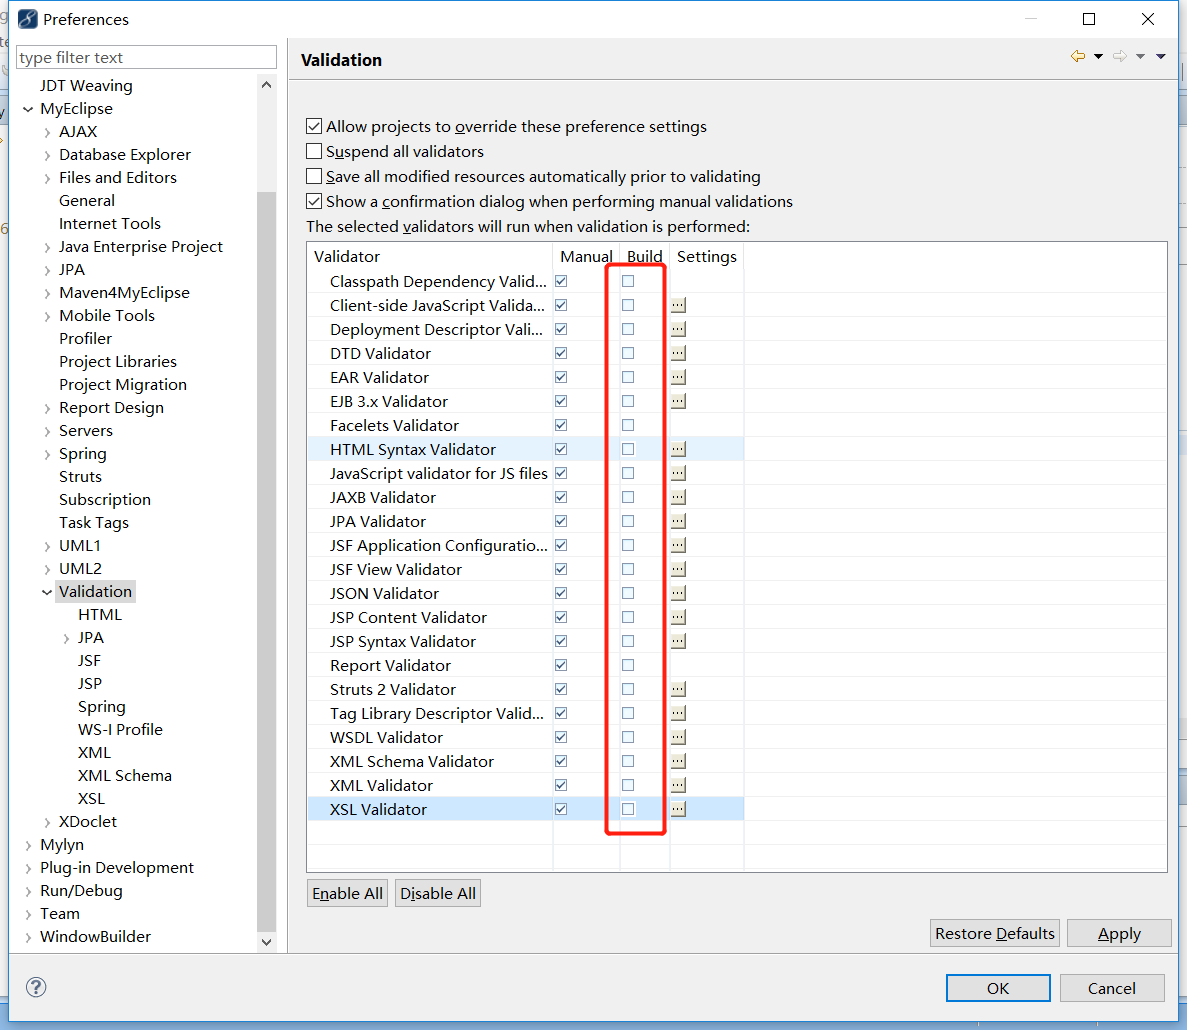Image resolution: width=1187 pixels, height=1030 pixels.
Task: Confirm with the OK button
Action: (998, 988)
